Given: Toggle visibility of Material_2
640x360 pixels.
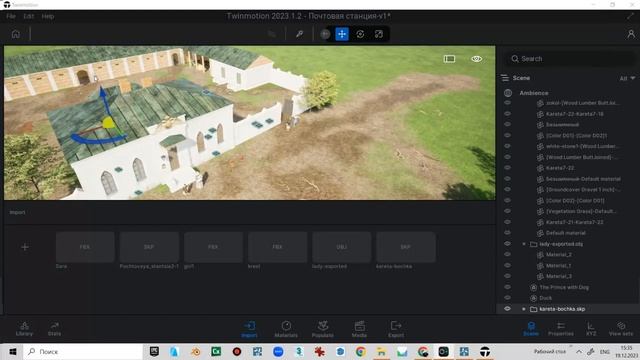Looking at the screenshot, I should 507,254.
